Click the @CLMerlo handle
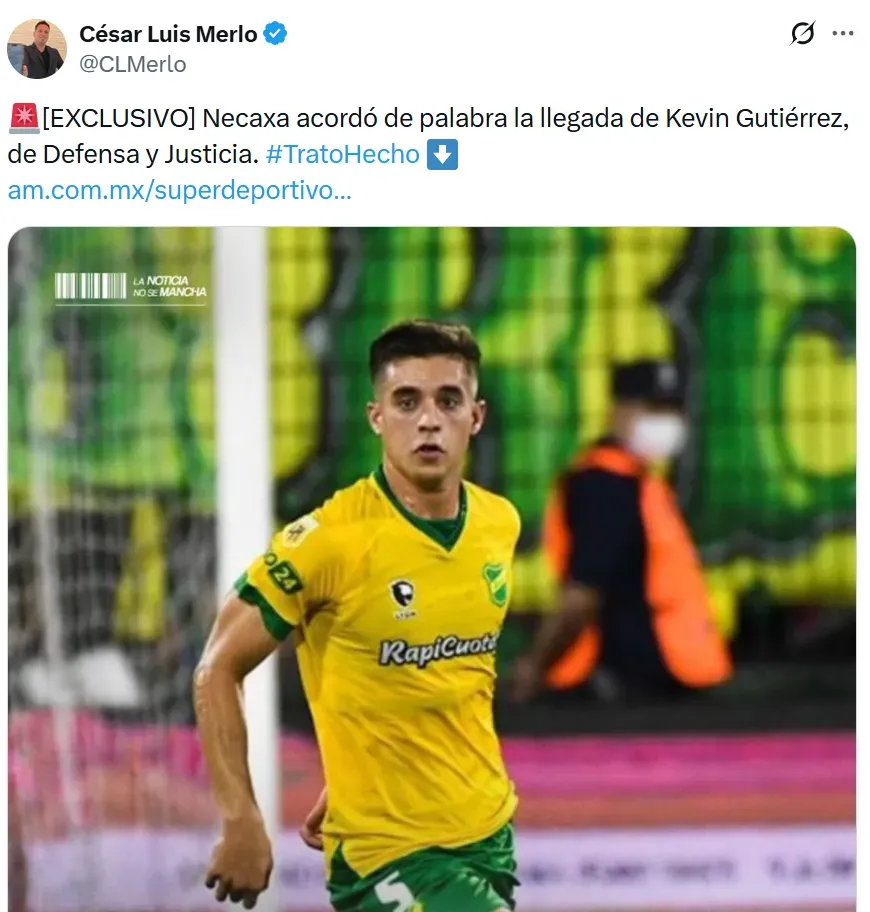Screen dimensions: 870x912 point(133,64)
